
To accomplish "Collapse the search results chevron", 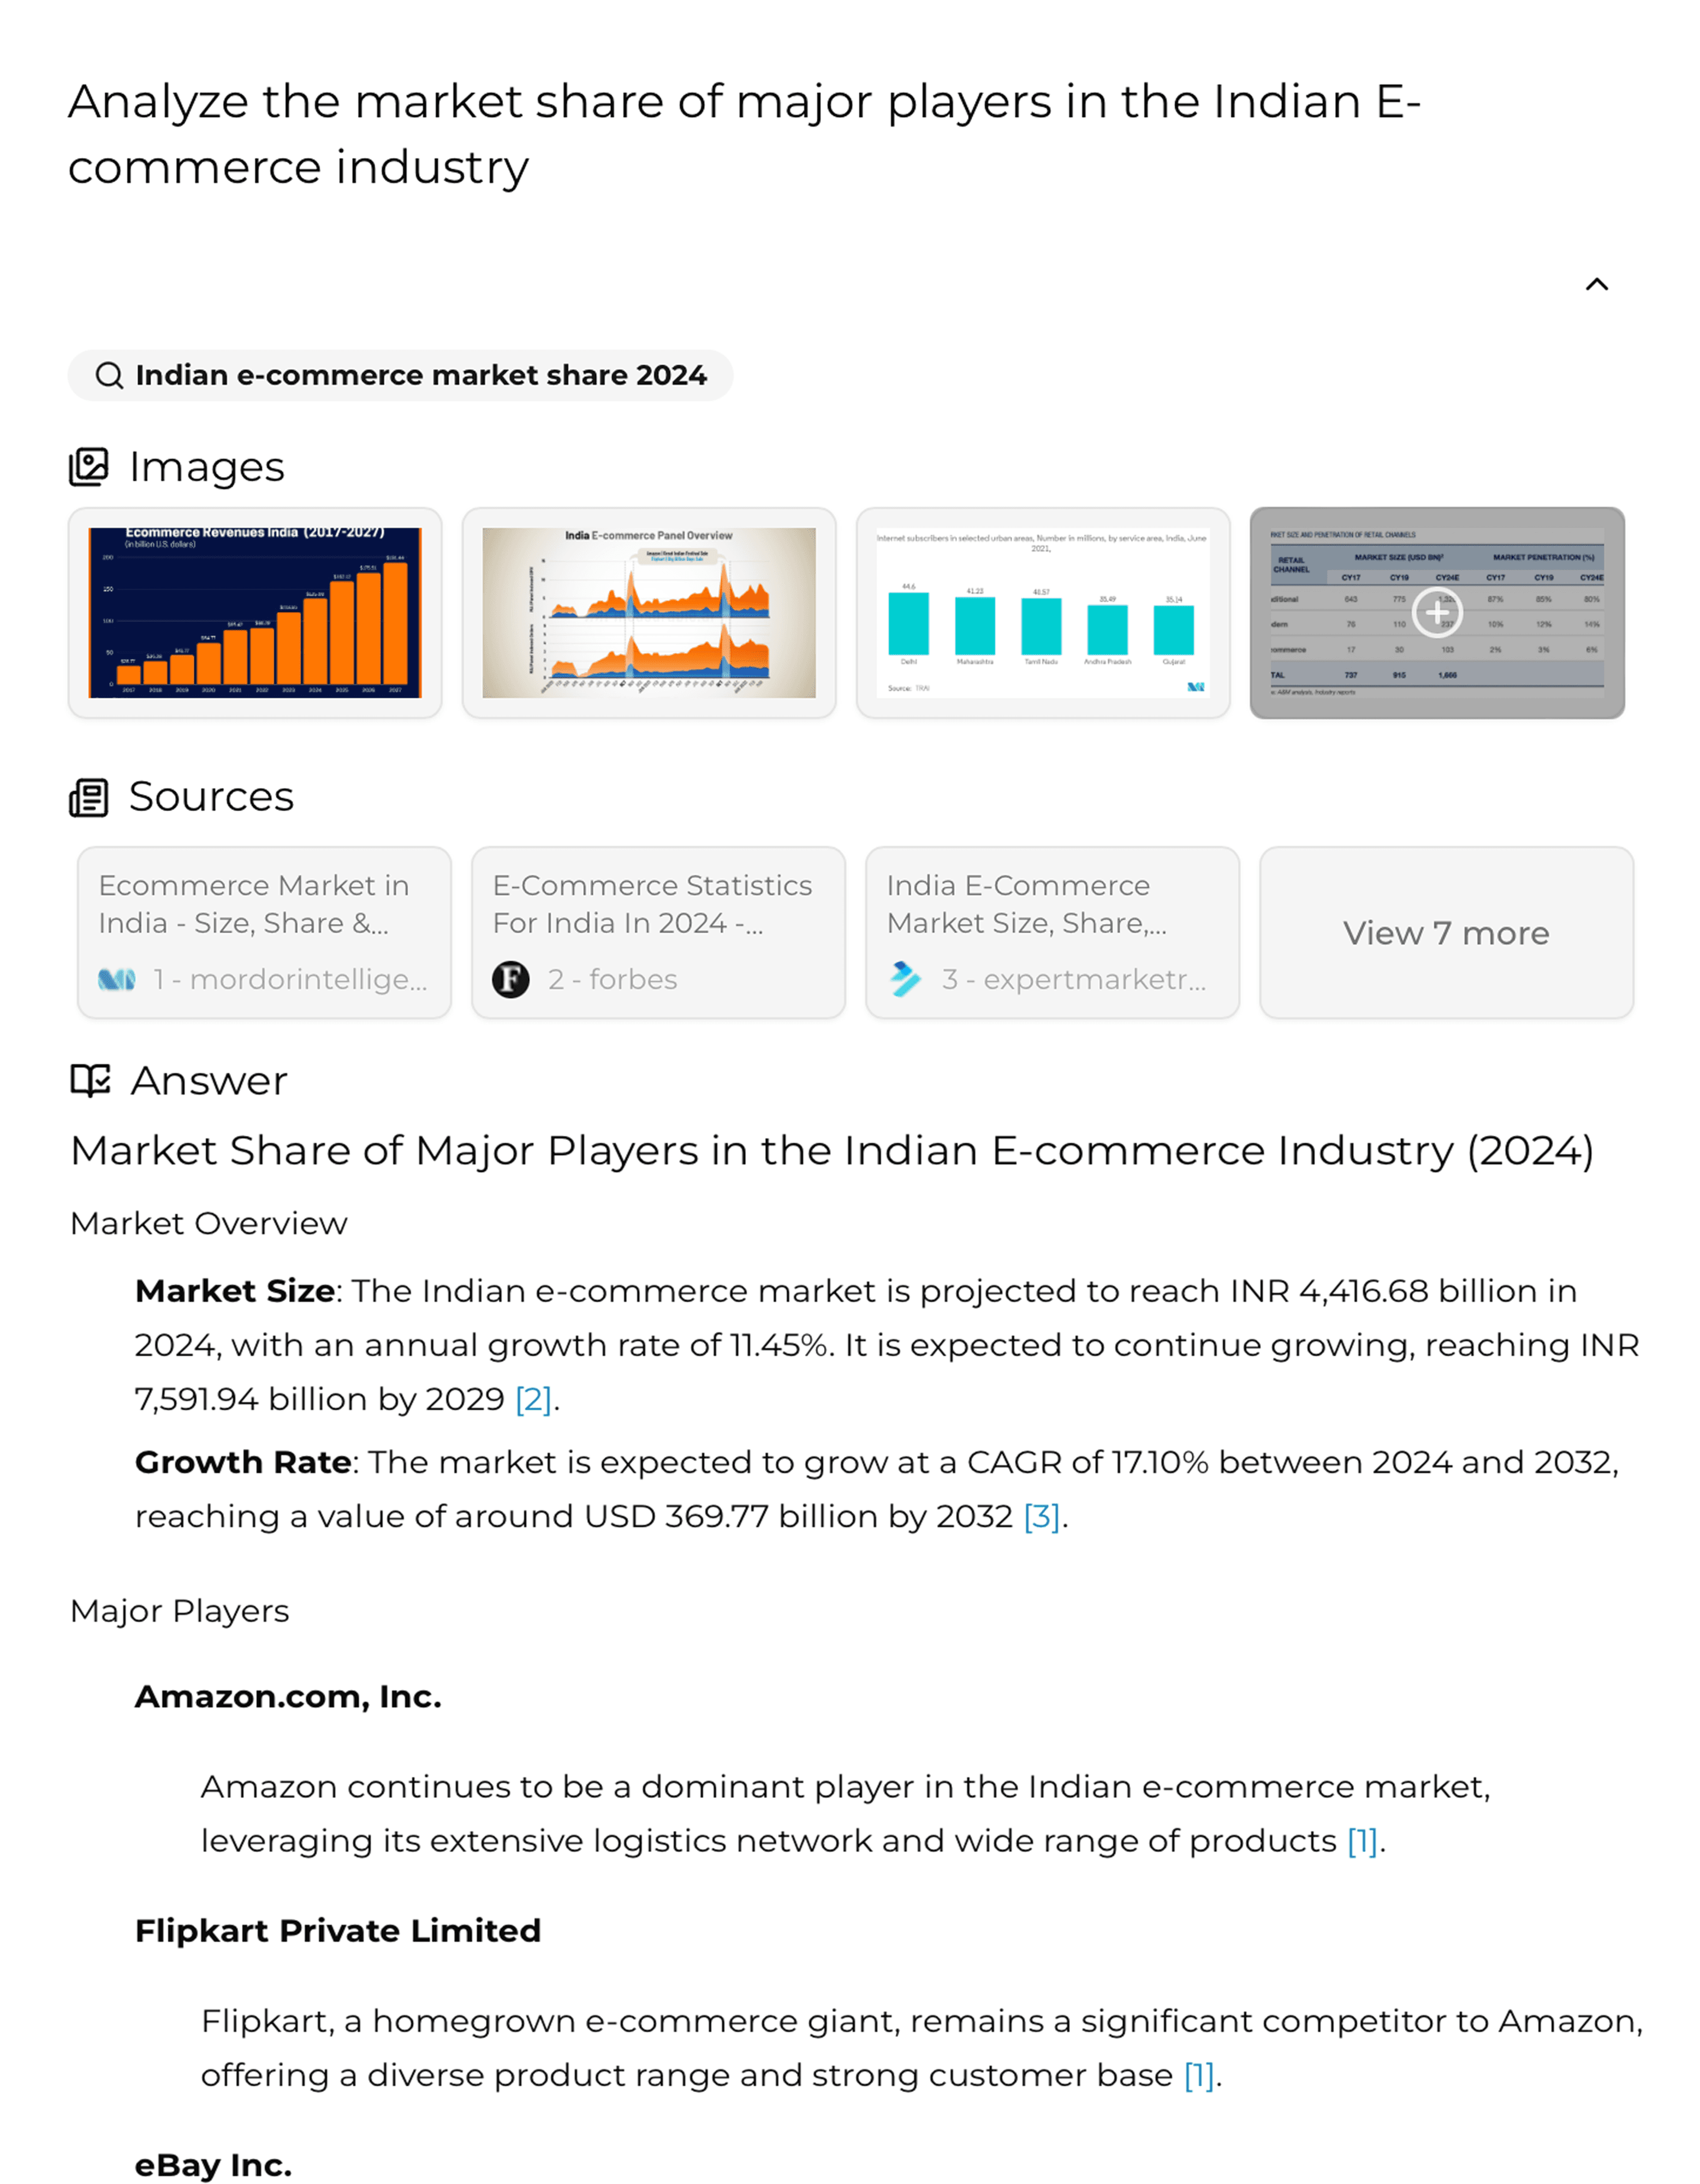I will (x=1596, y=285).
